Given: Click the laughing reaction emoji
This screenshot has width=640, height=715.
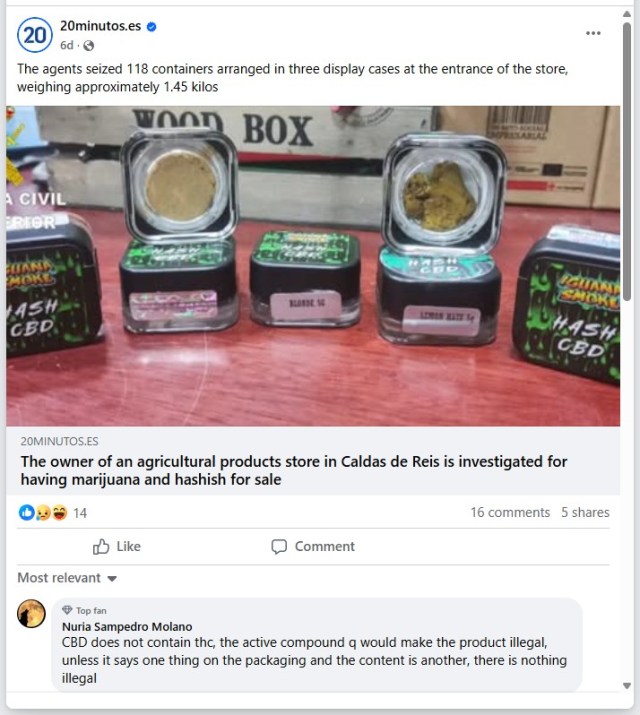Looking at the screenshot, I should (x=59, y=513).
